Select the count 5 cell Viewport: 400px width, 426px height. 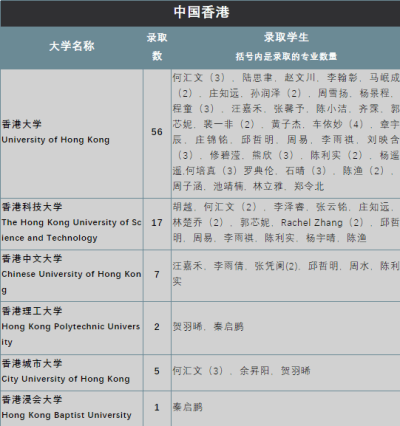pos(157,371)
